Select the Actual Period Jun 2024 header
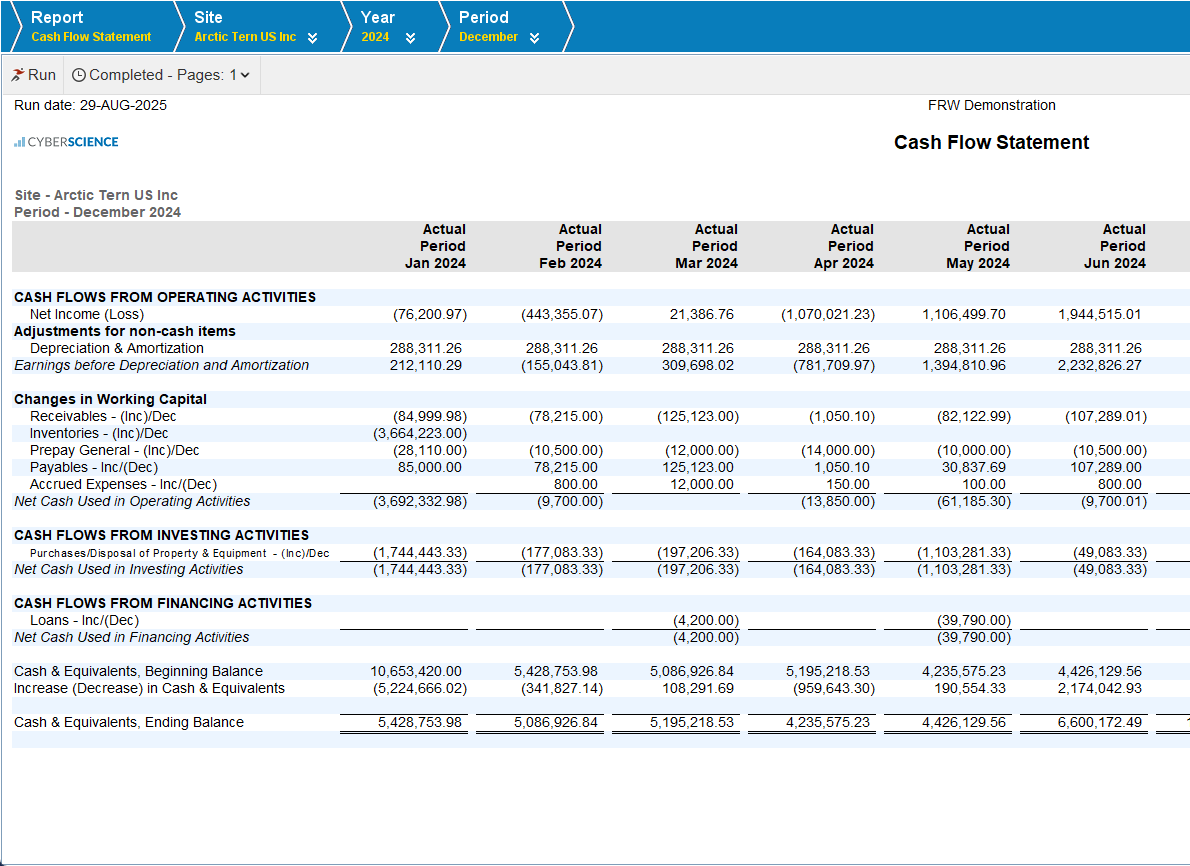The width and height of the screenshot is (1190, 866). (x=1114, y=246)
